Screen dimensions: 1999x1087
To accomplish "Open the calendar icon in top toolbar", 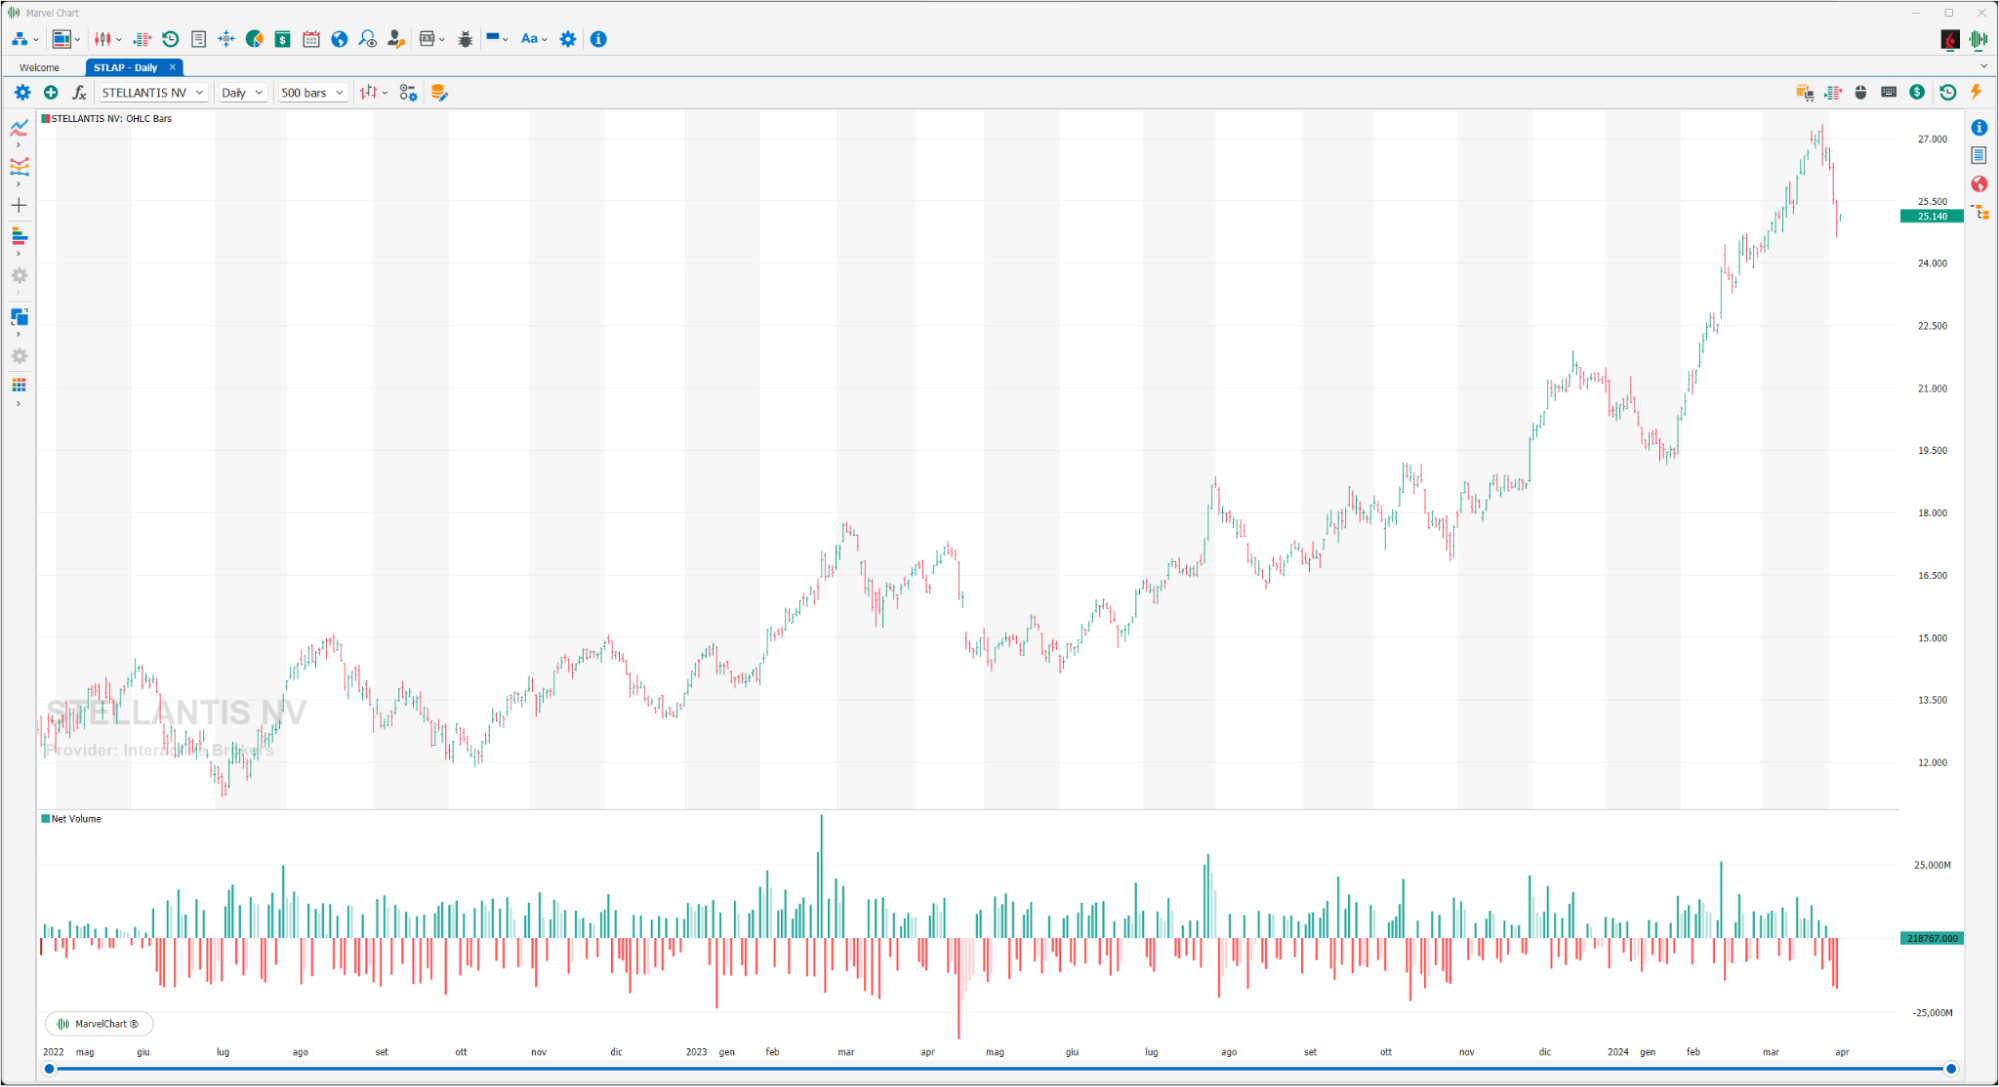I will pos(311,39).
